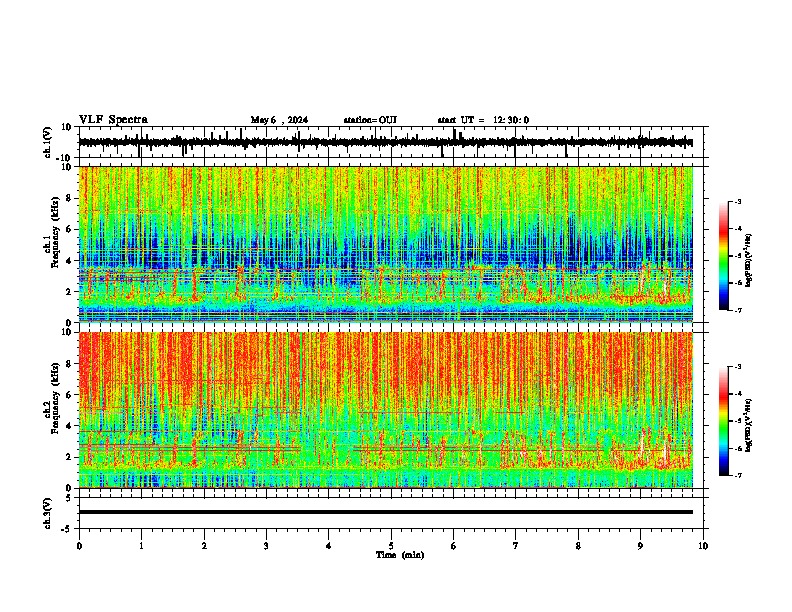The width and height of the screenshot is (792, 612).
Task: Click time tick label "3" on x-axis
Action: (266, 546)
